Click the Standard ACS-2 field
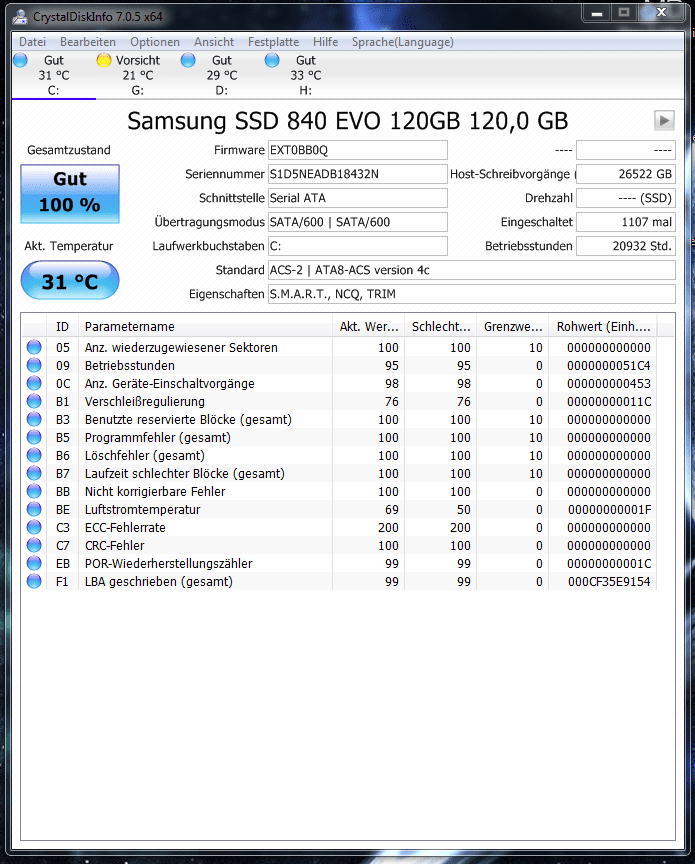This screenshot has height=864, width=695. 472,270
